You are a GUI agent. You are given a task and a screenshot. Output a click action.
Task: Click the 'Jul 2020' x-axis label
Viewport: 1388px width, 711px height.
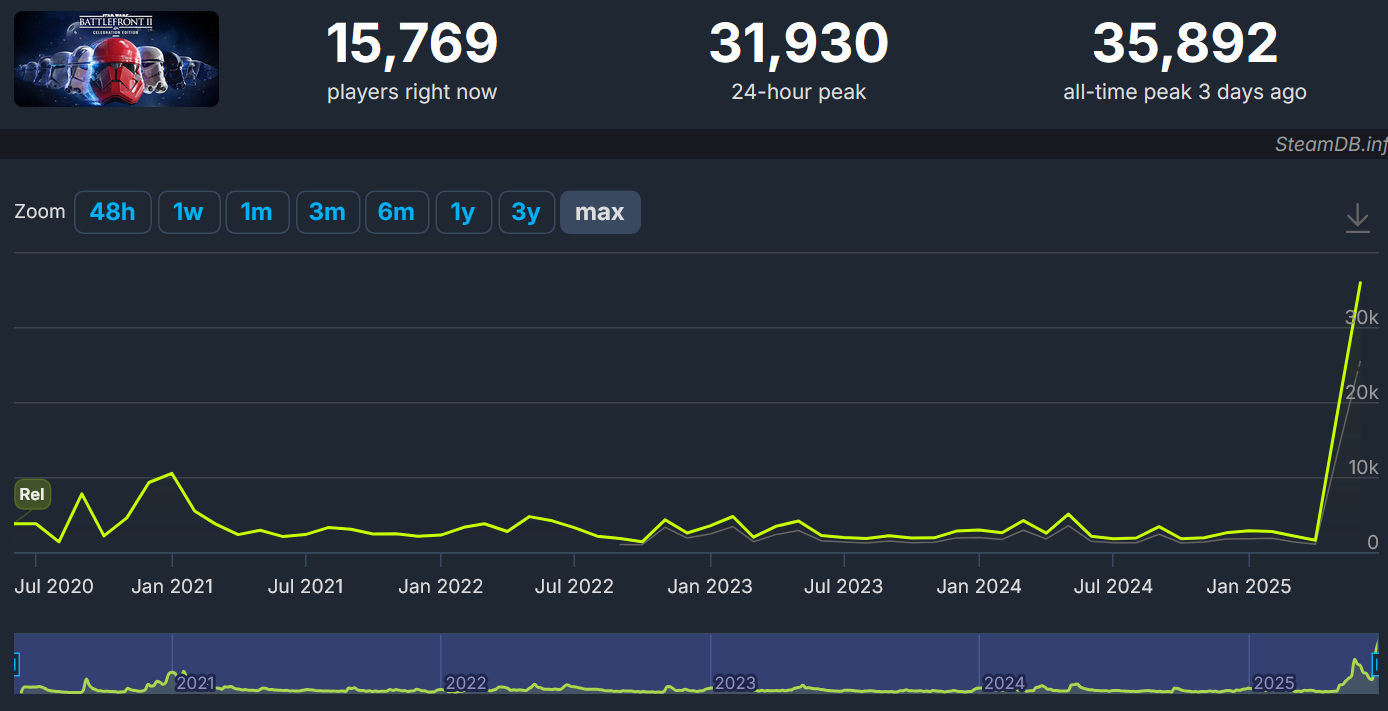click(x=54, y=587)
